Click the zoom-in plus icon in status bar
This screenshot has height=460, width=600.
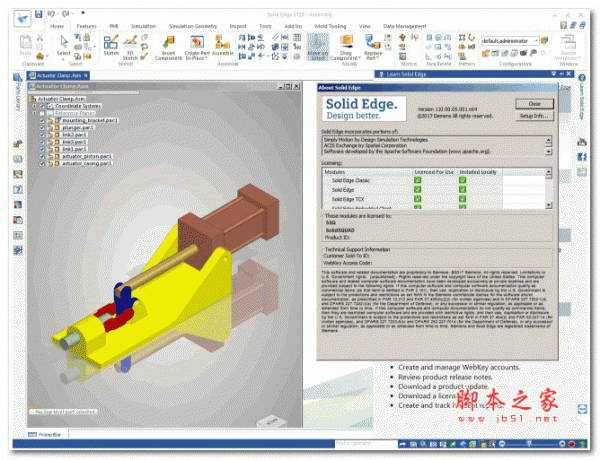coord(562,444)
